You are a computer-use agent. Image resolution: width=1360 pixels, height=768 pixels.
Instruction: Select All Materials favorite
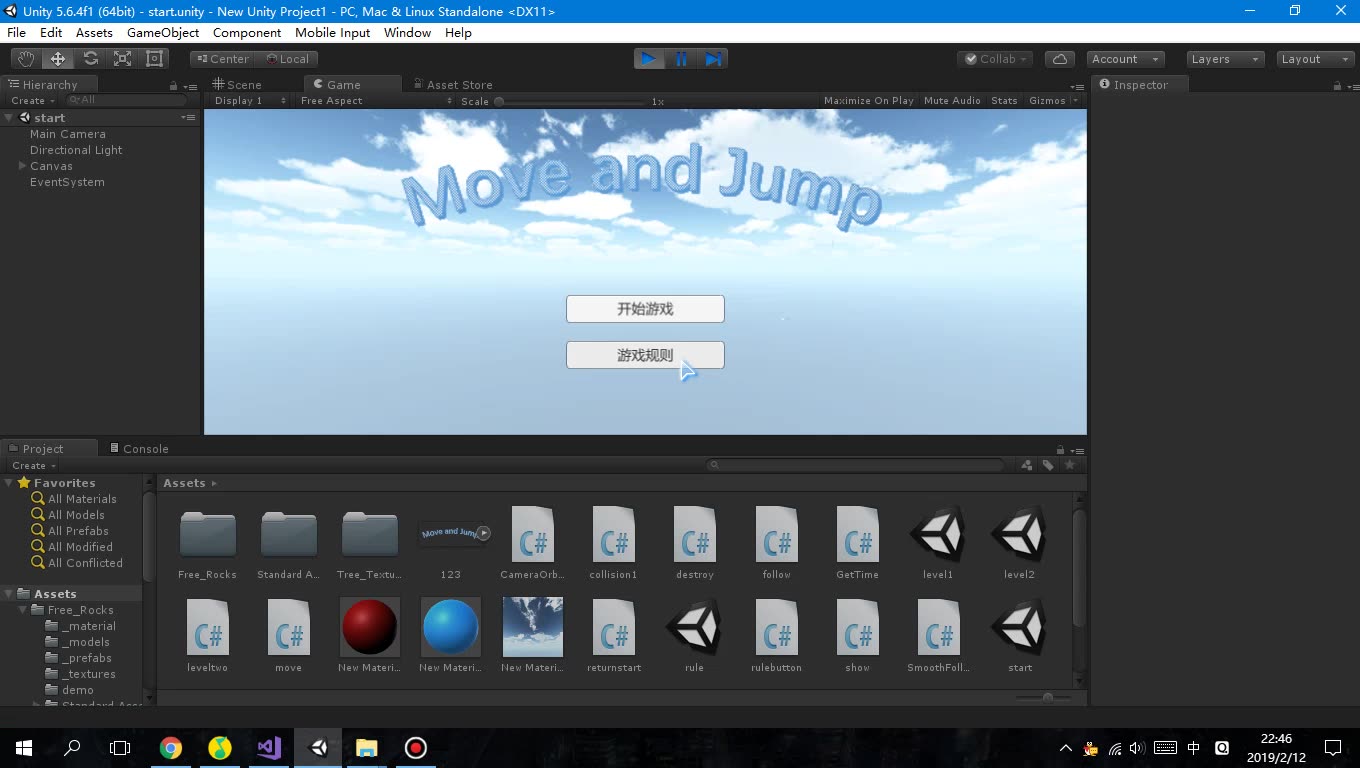82,499
